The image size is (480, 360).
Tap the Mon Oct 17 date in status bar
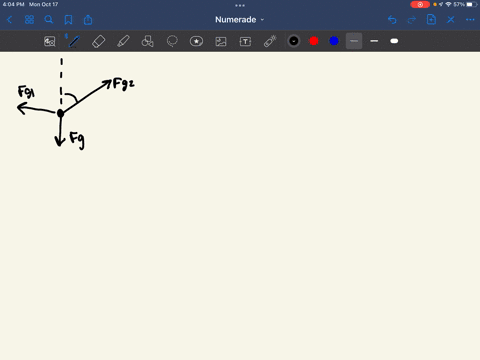43,4
